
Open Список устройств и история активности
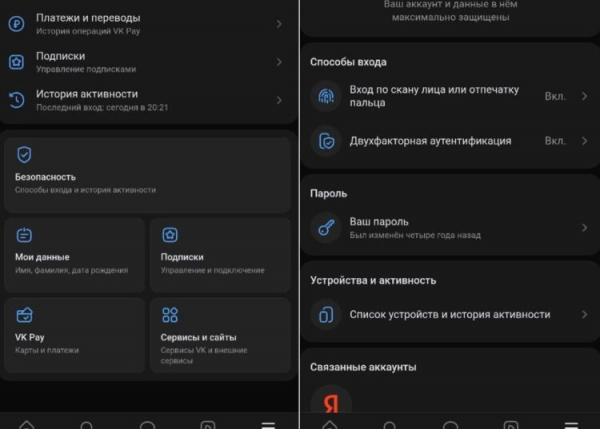pyautogui.click(x=450, y=315)
